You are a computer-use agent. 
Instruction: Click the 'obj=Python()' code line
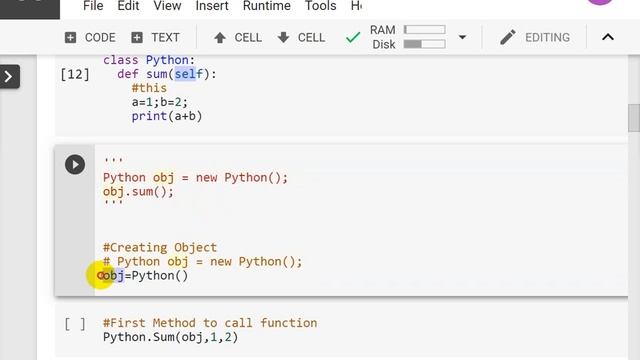click(x=145, y=276)
